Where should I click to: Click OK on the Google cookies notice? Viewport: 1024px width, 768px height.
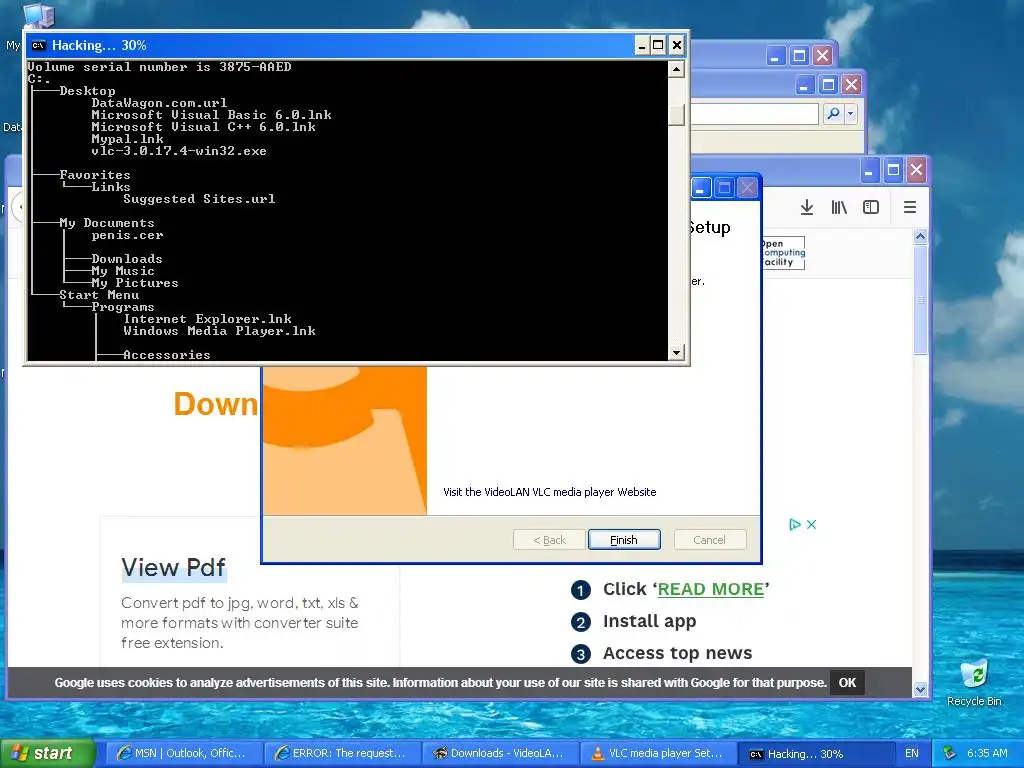pyautogui.click(x=847, y=682)
